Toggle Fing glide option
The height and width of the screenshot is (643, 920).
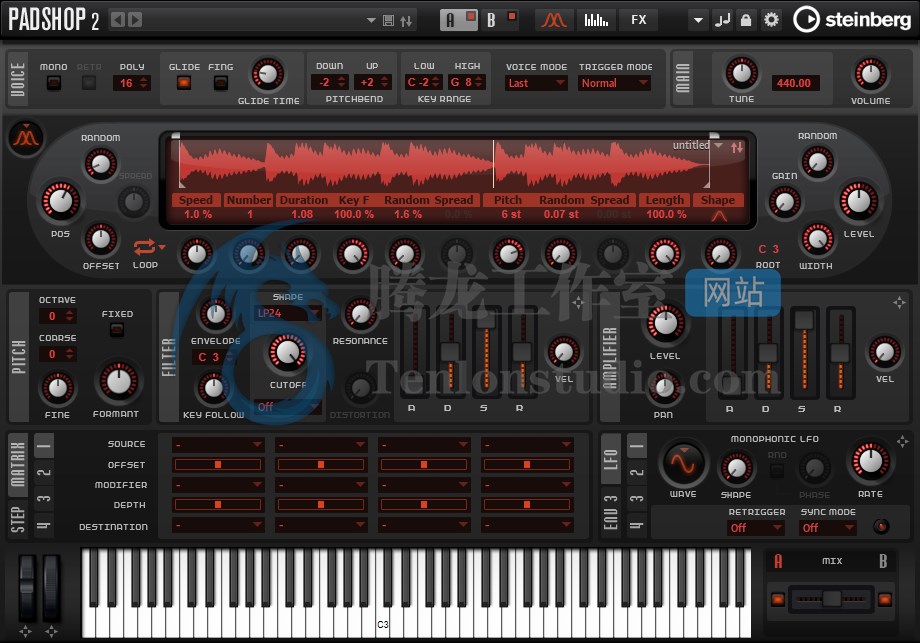click(x=221, y=83)
